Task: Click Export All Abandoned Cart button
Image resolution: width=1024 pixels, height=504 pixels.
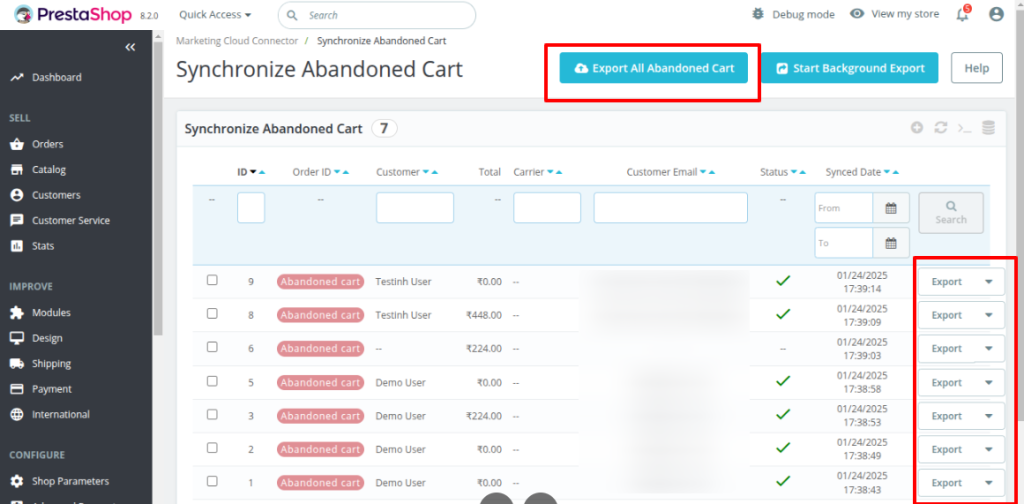Action: click(x=653, y=68)
